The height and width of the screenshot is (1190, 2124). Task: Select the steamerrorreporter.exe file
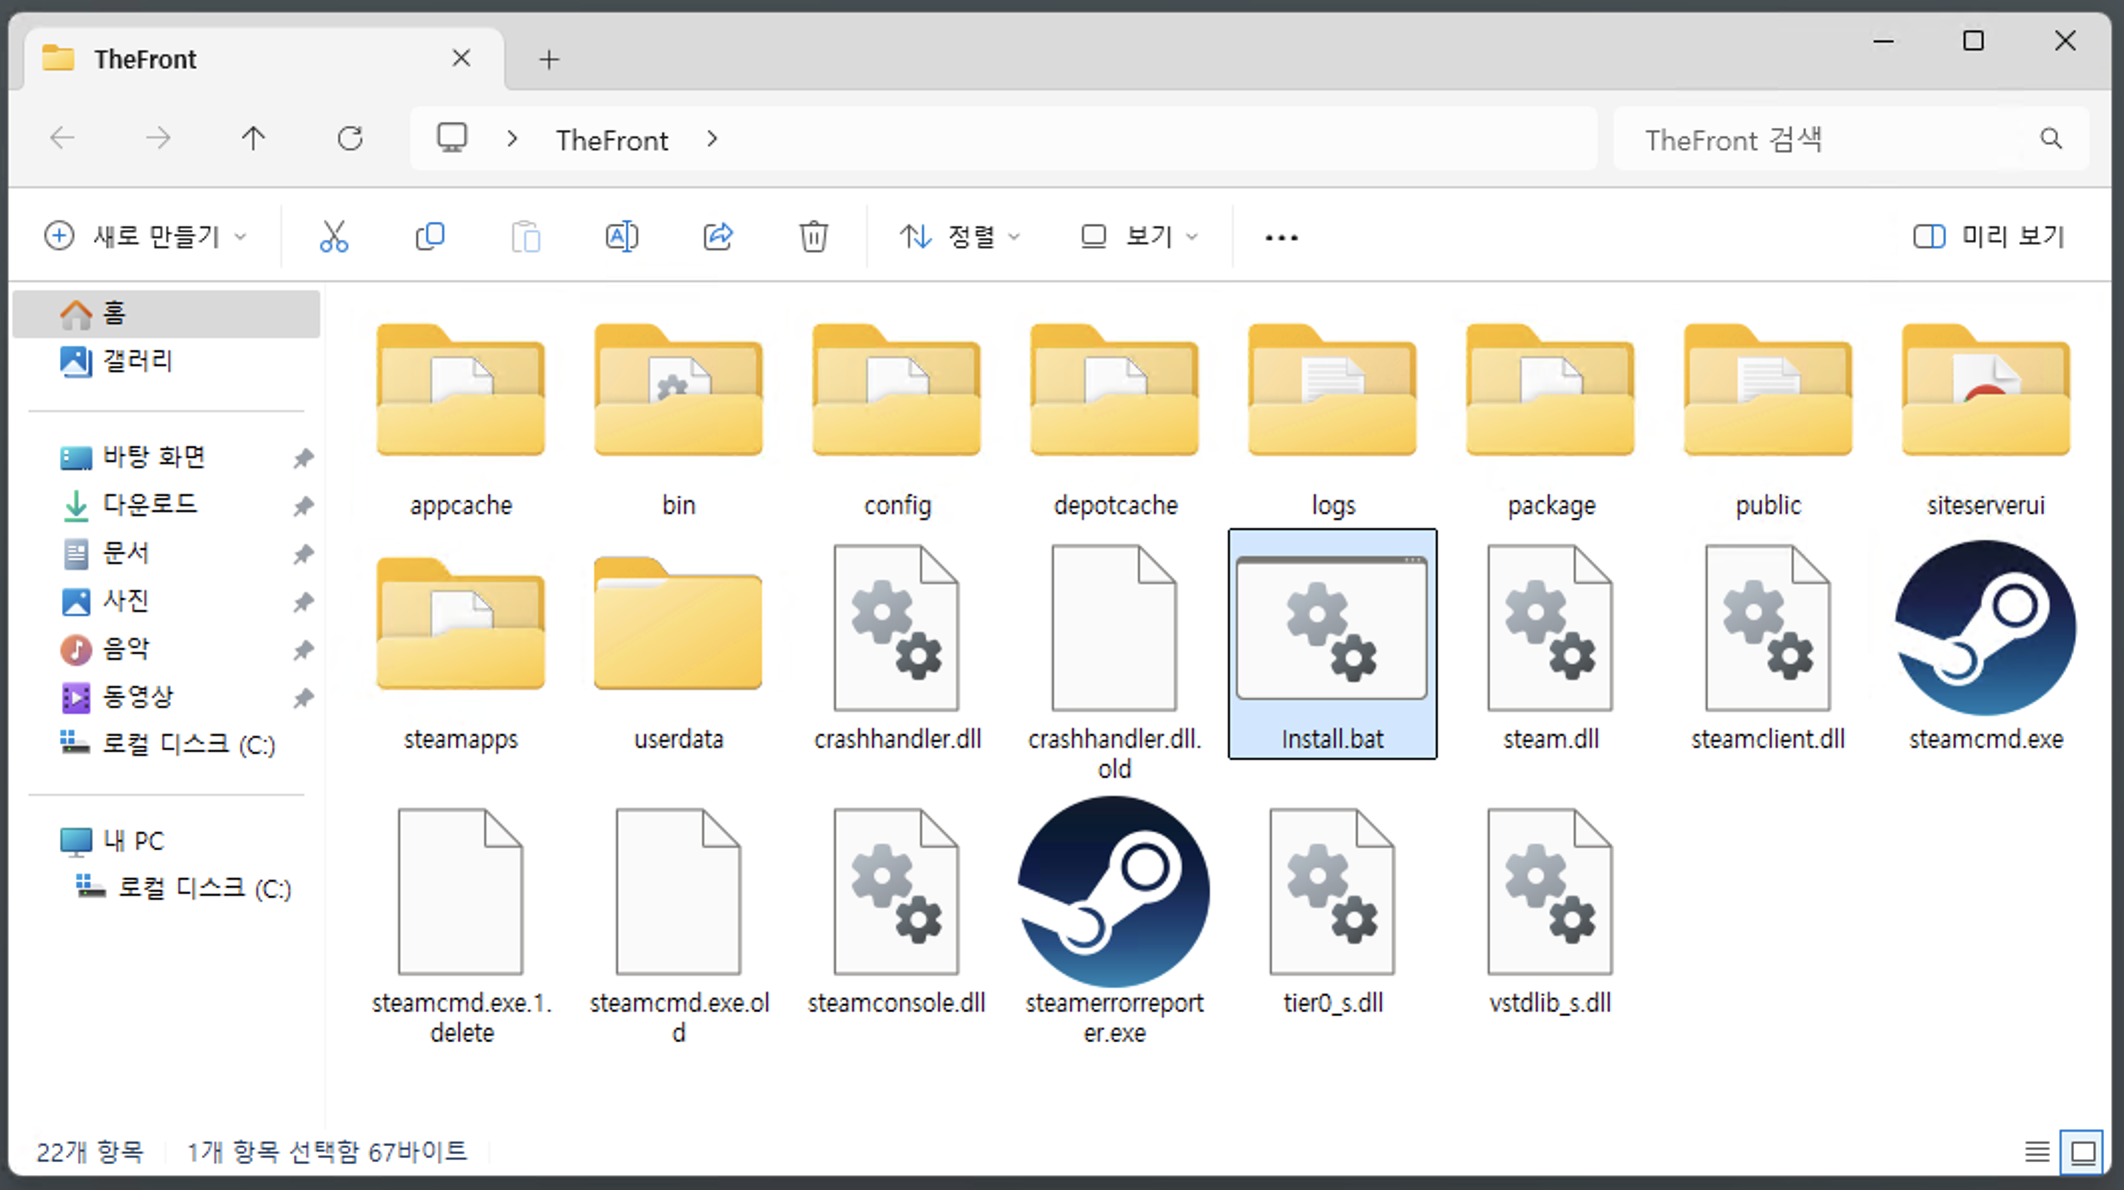point(1114,921)
